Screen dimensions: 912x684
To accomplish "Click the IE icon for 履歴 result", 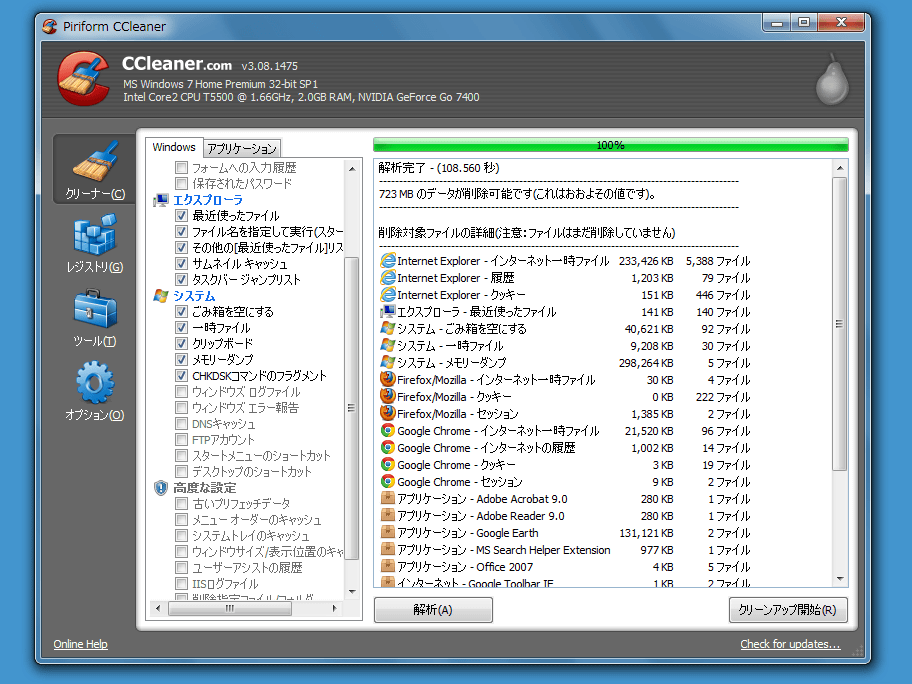I will (387, 277).
